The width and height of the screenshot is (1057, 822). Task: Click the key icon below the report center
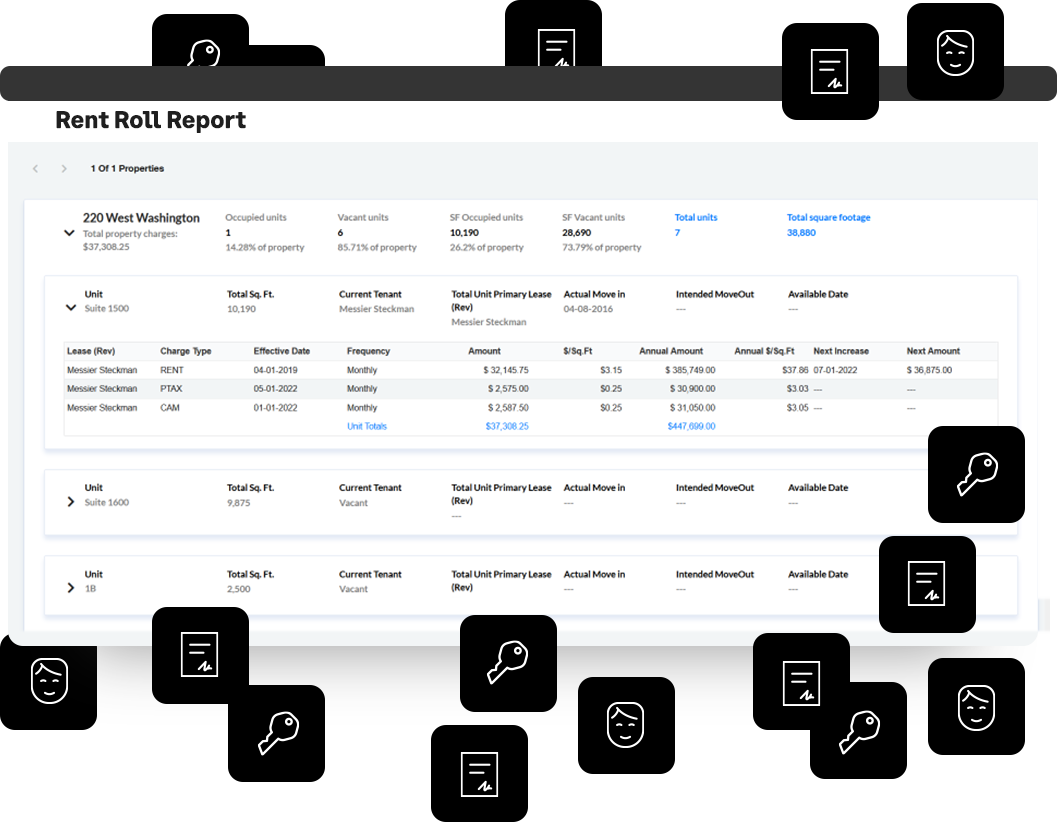pos(508,663)
